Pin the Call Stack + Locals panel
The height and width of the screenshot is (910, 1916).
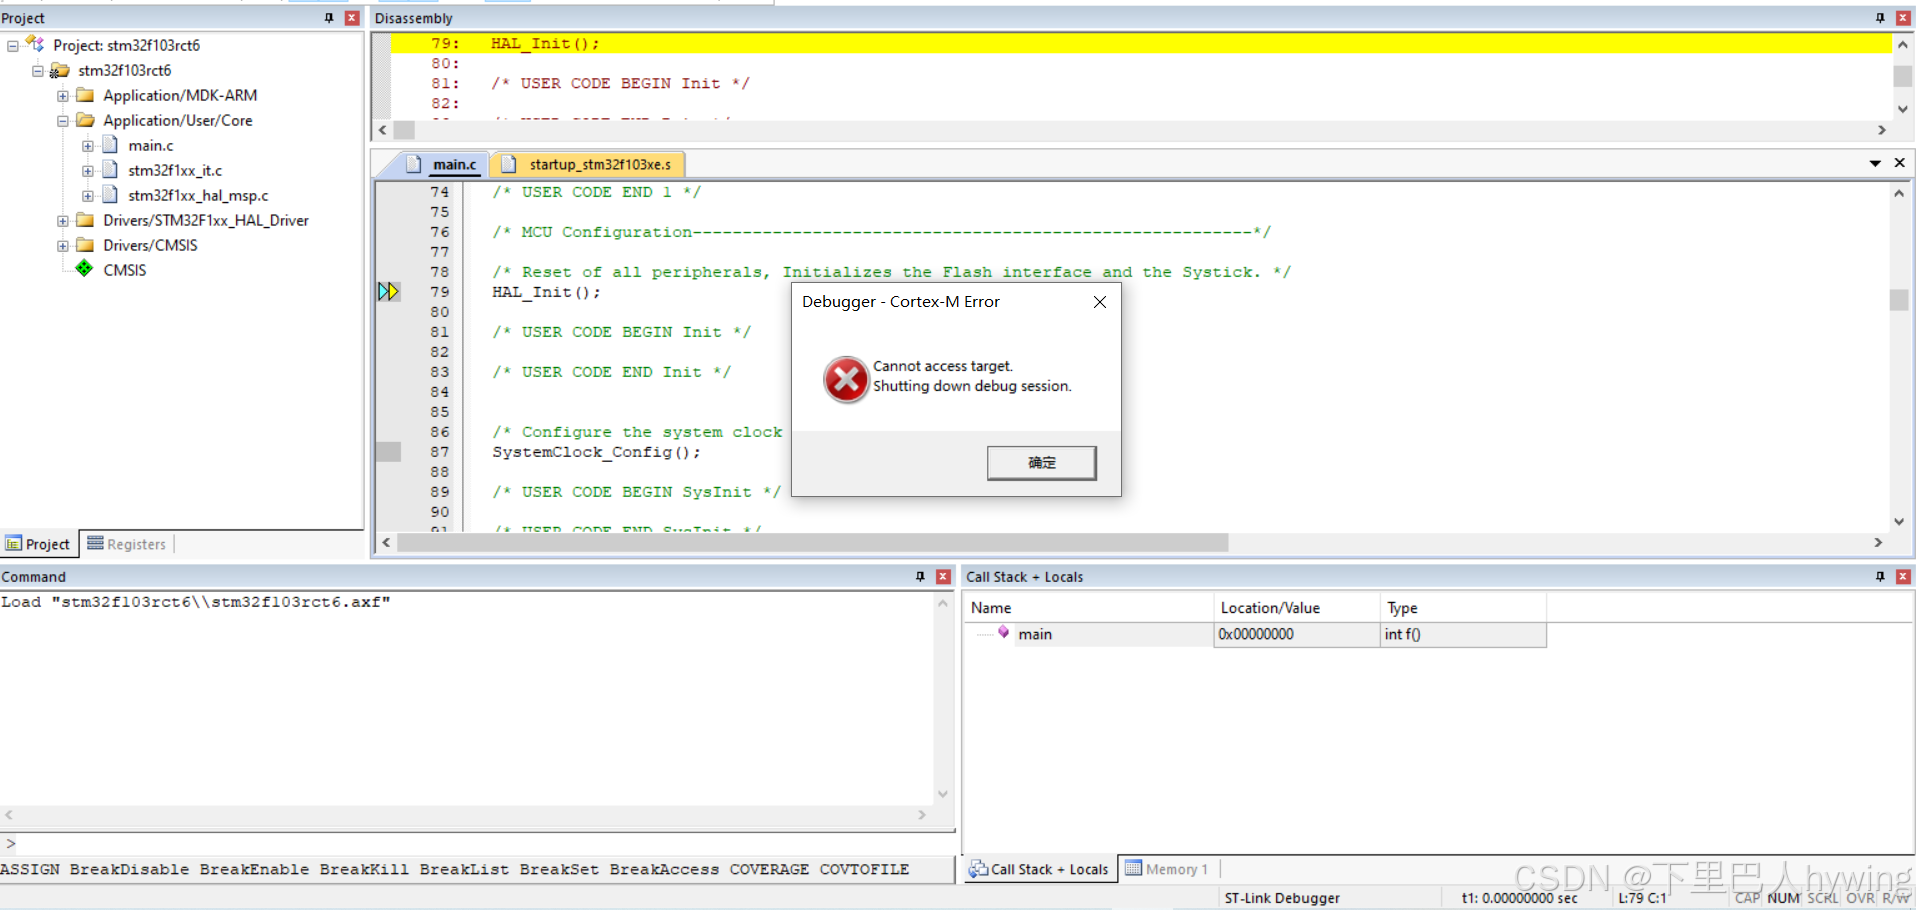1880,577
